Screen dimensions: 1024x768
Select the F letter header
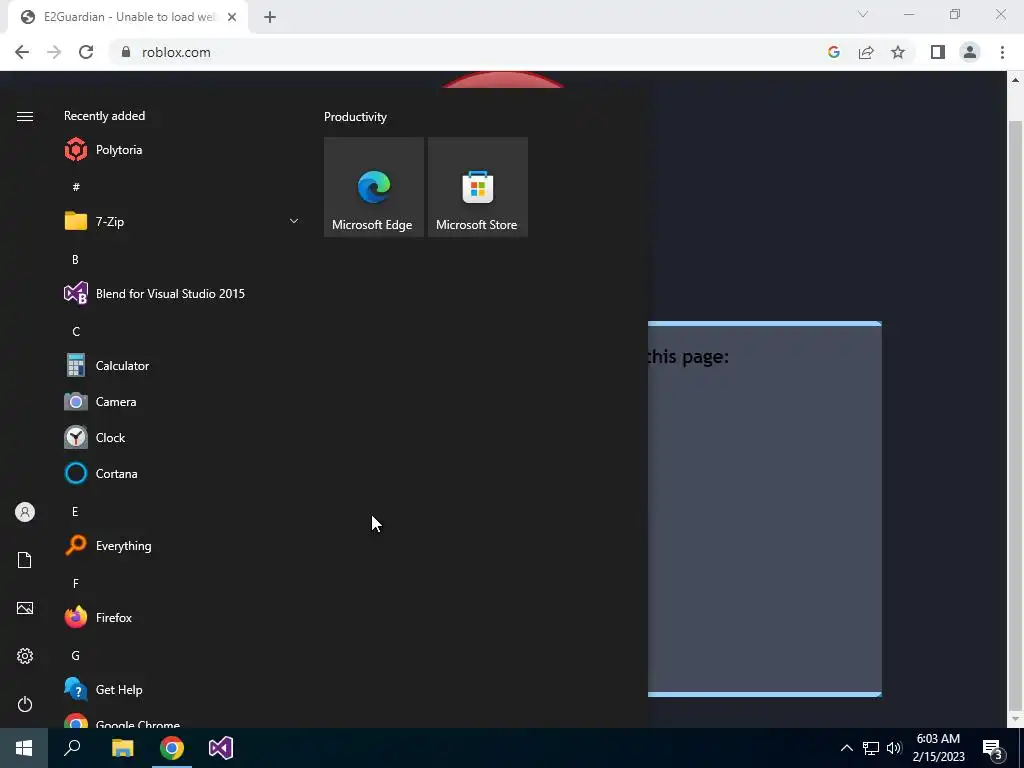tap(76, 583)
